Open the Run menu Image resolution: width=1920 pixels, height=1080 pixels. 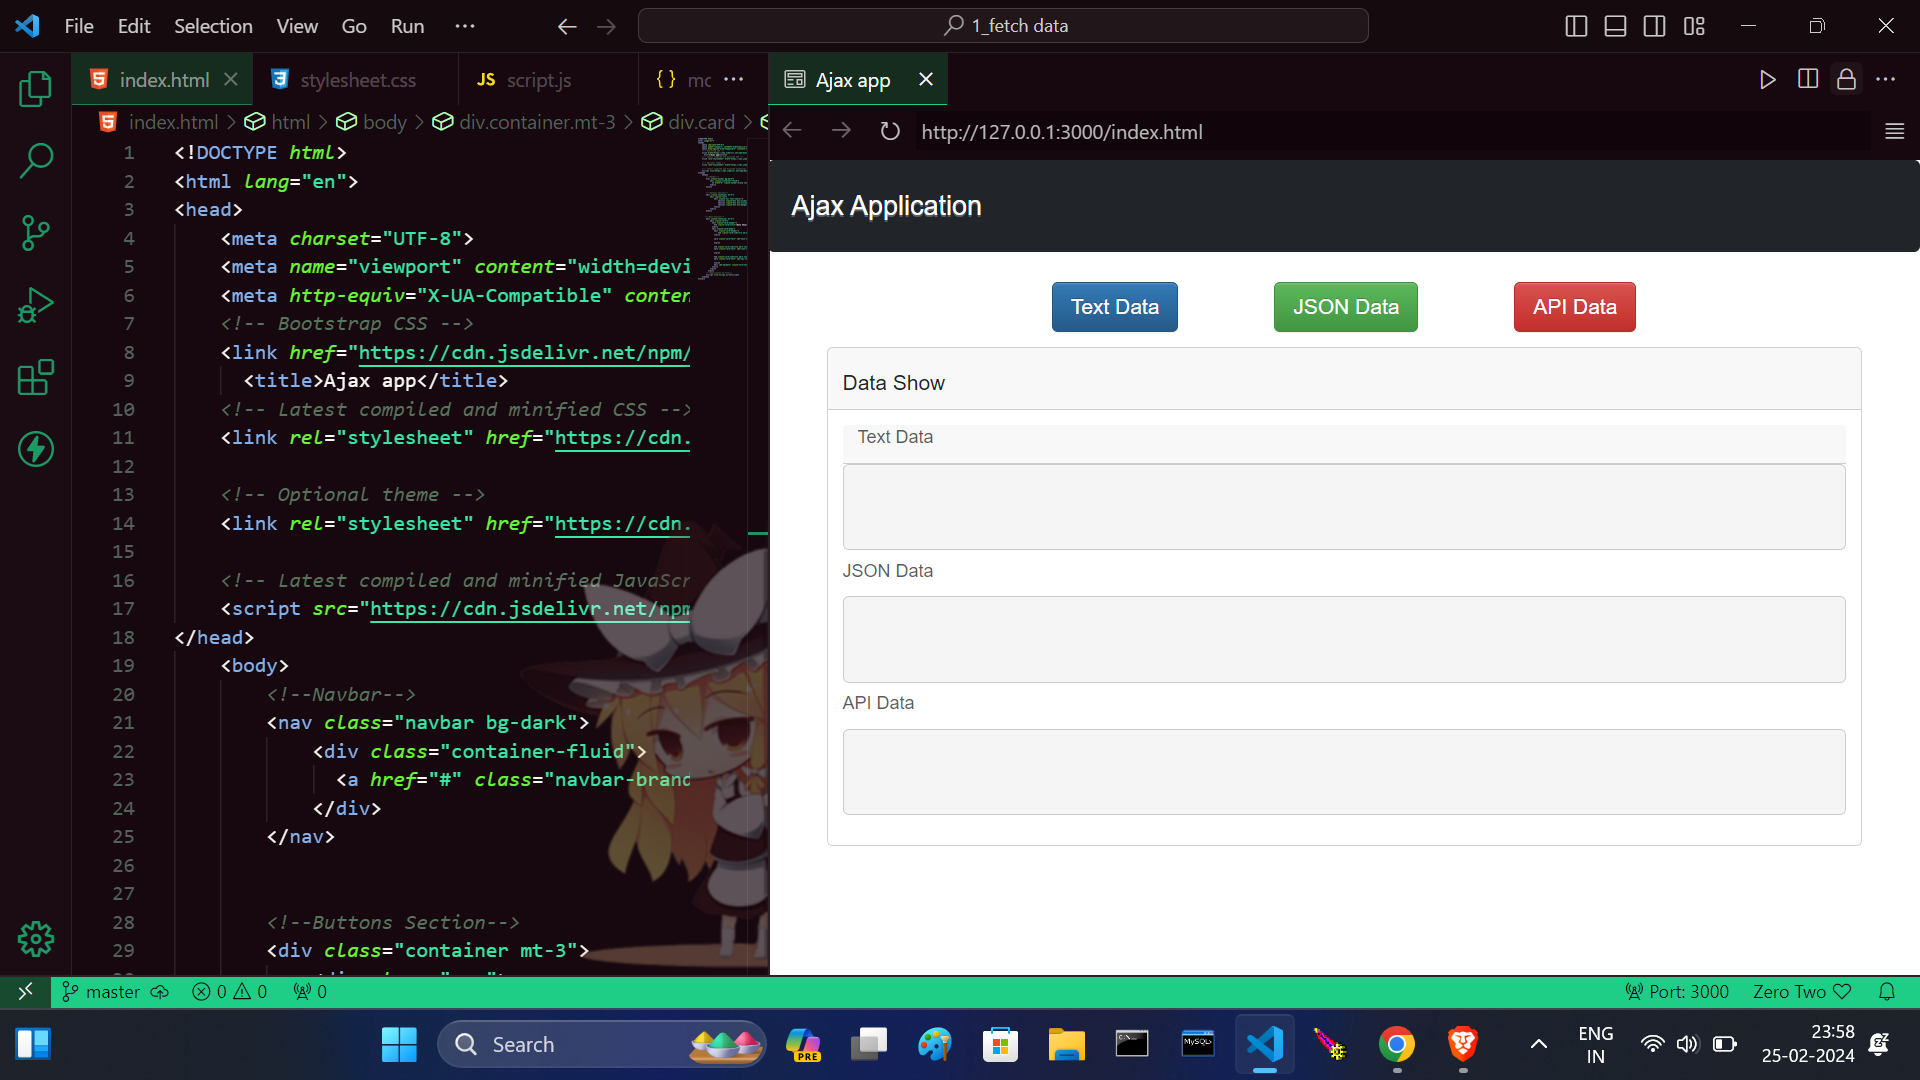(x=407, y=26)
